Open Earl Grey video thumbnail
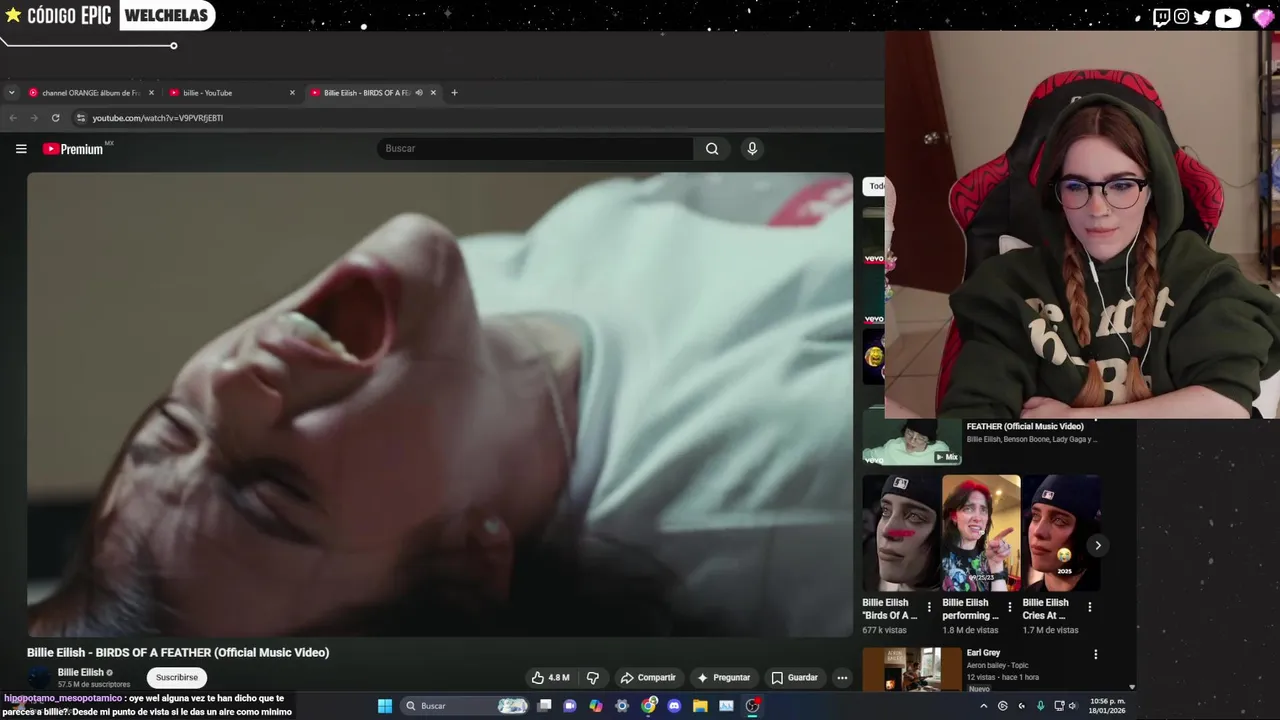The height and width of the screenshot is (720, 1280). (912, 670)
